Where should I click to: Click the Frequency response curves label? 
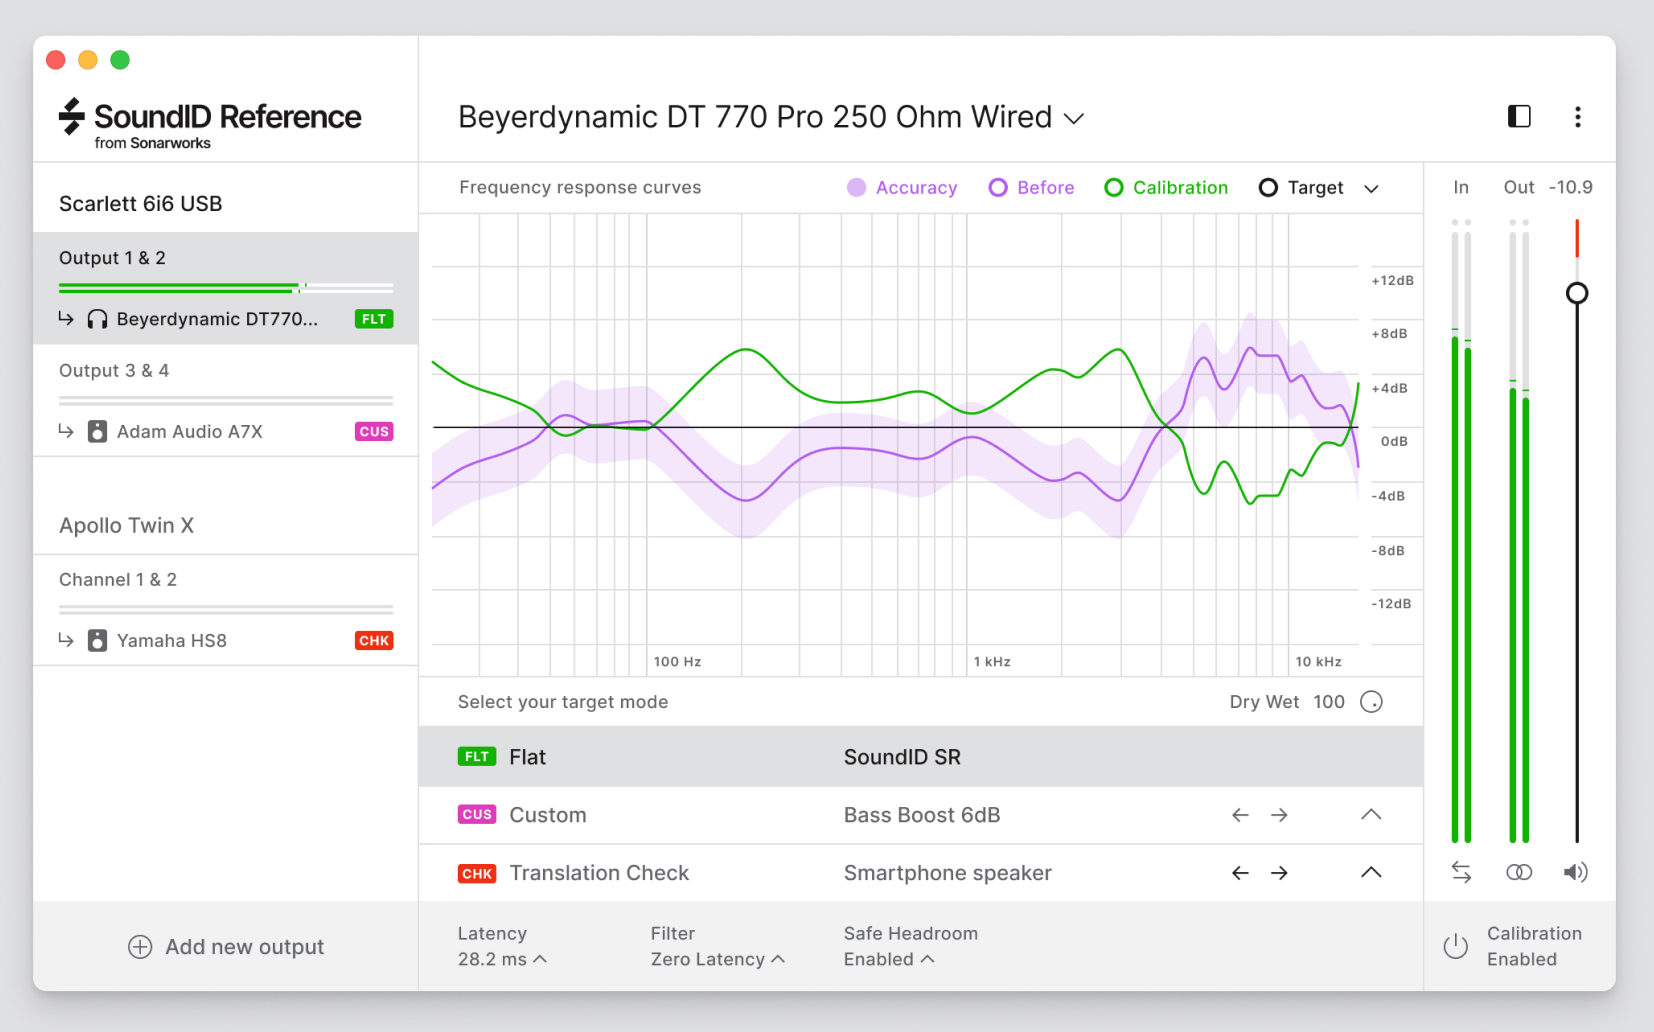pos(580,188)
